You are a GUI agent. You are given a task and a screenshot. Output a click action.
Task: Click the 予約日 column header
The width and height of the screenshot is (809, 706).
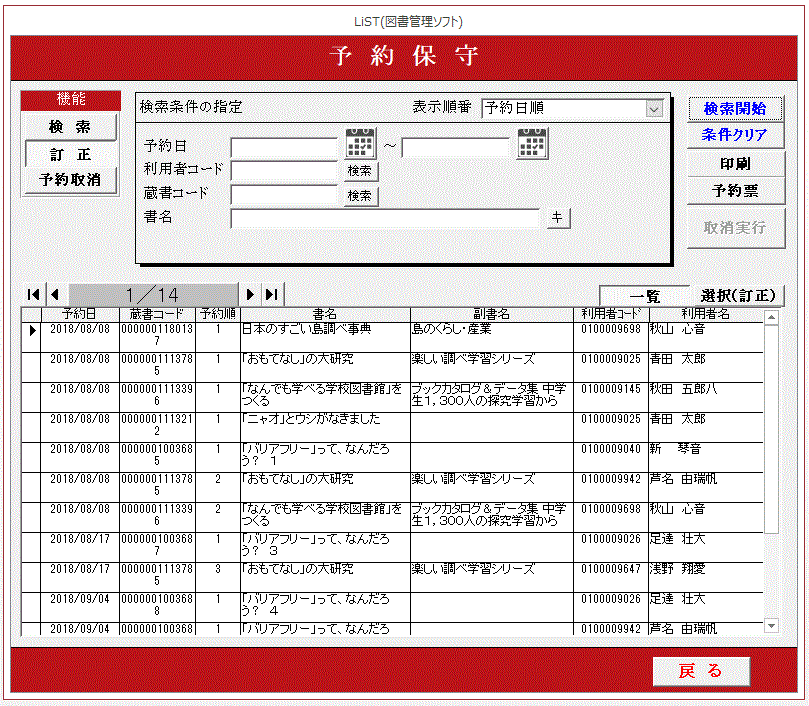[x=80, y=314]
